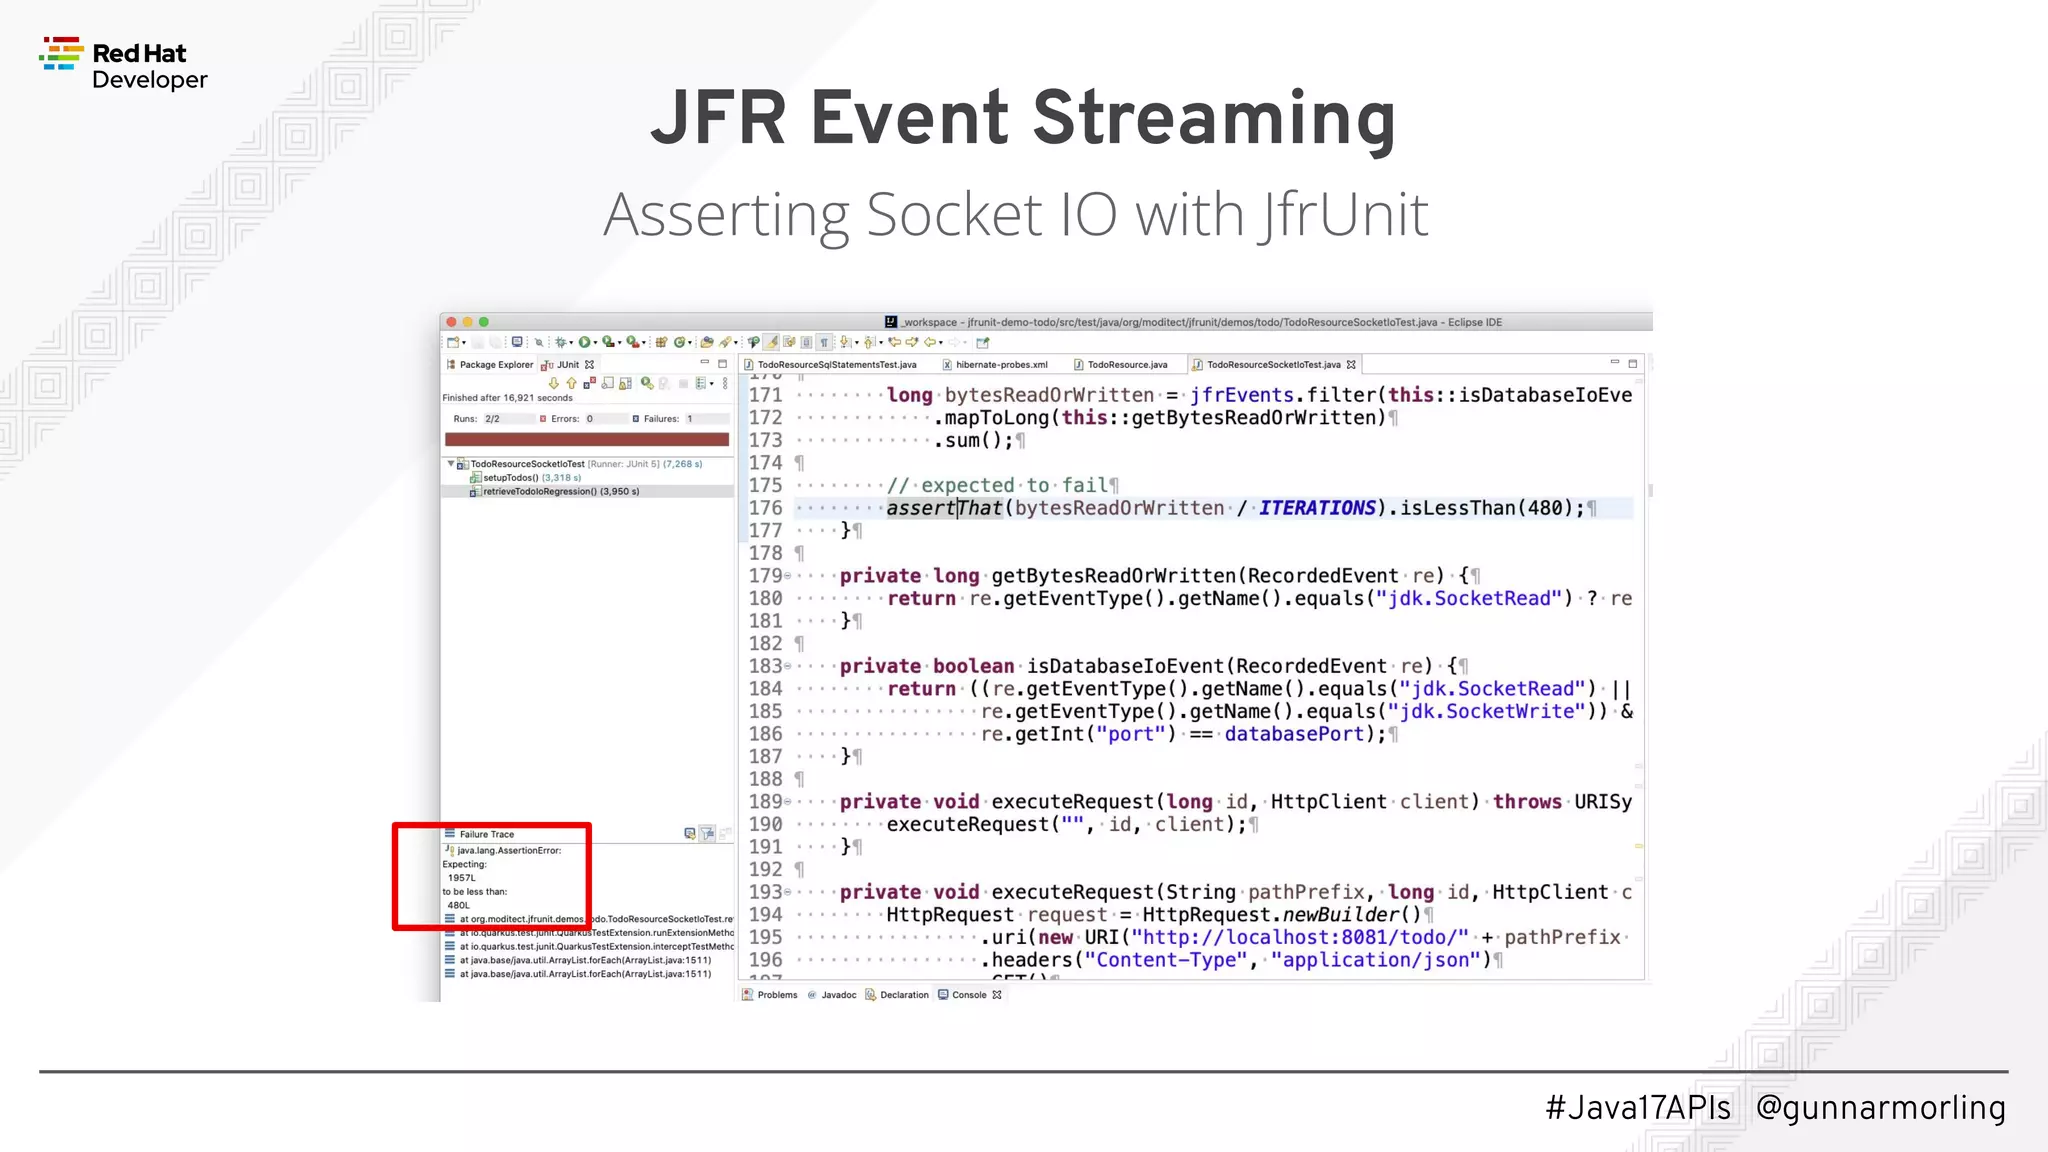The width and height of the screenshot is (2048, 1152).
Task: Switch to the Package Explorer tab
Action: (x=489, y=365)
